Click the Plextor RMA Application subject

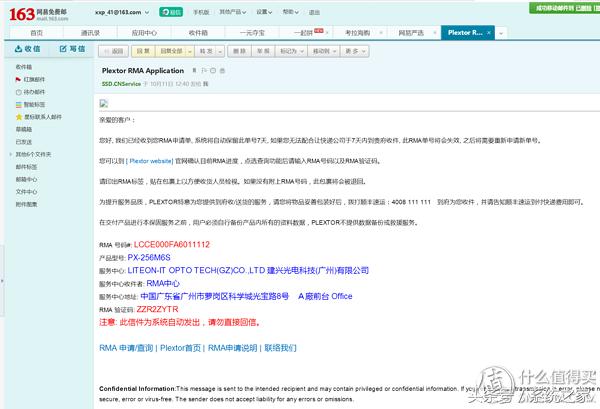click(x=143, y=70)
